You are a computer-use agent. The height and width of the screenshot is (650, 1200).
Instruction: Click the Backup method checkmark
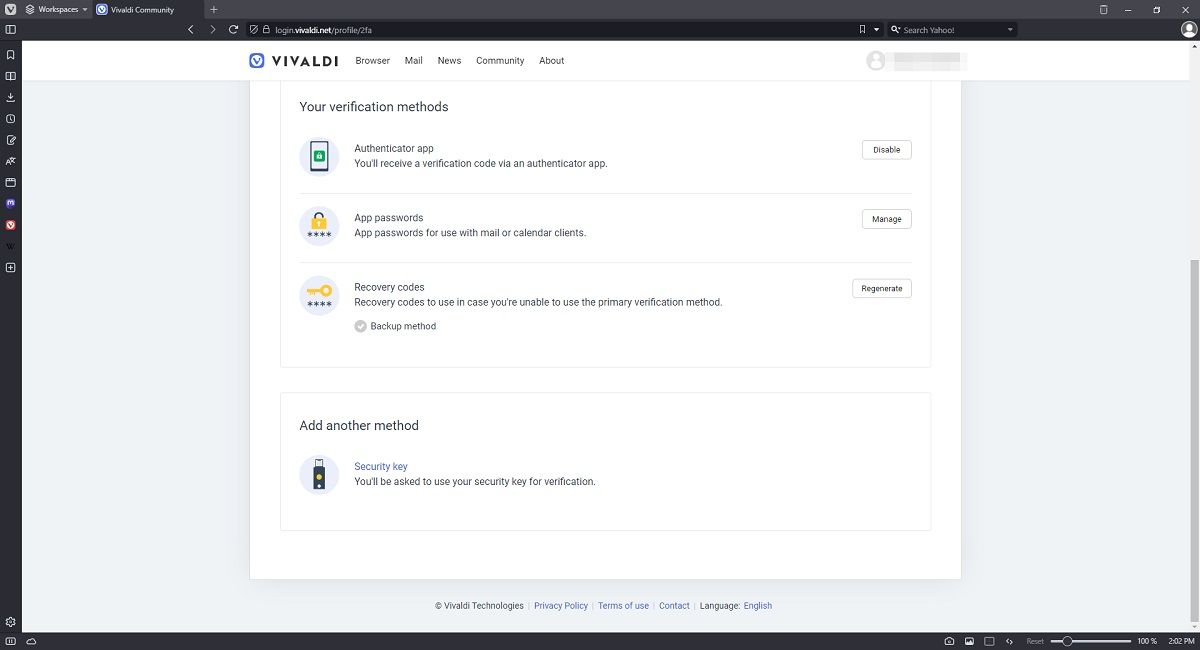click(360, 326)
